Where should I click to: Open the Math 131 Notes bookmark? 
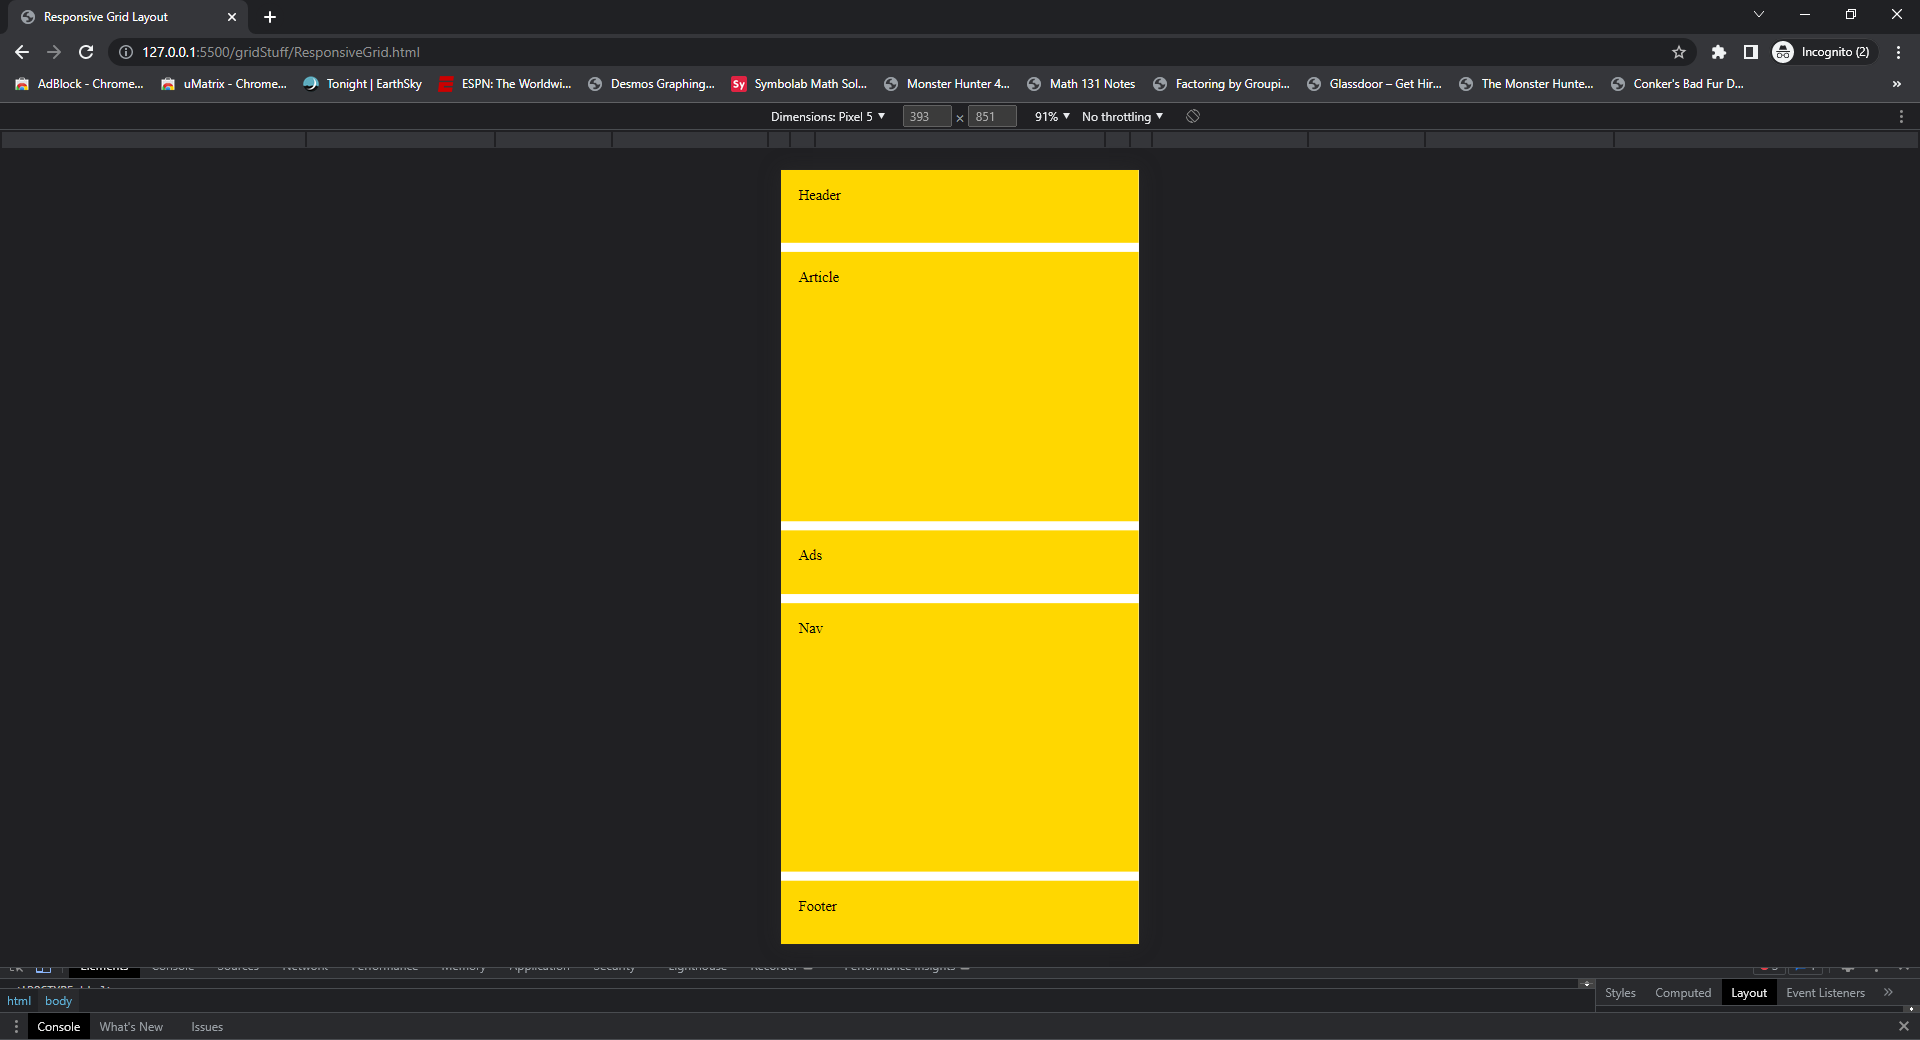[x=1081, y=84]
